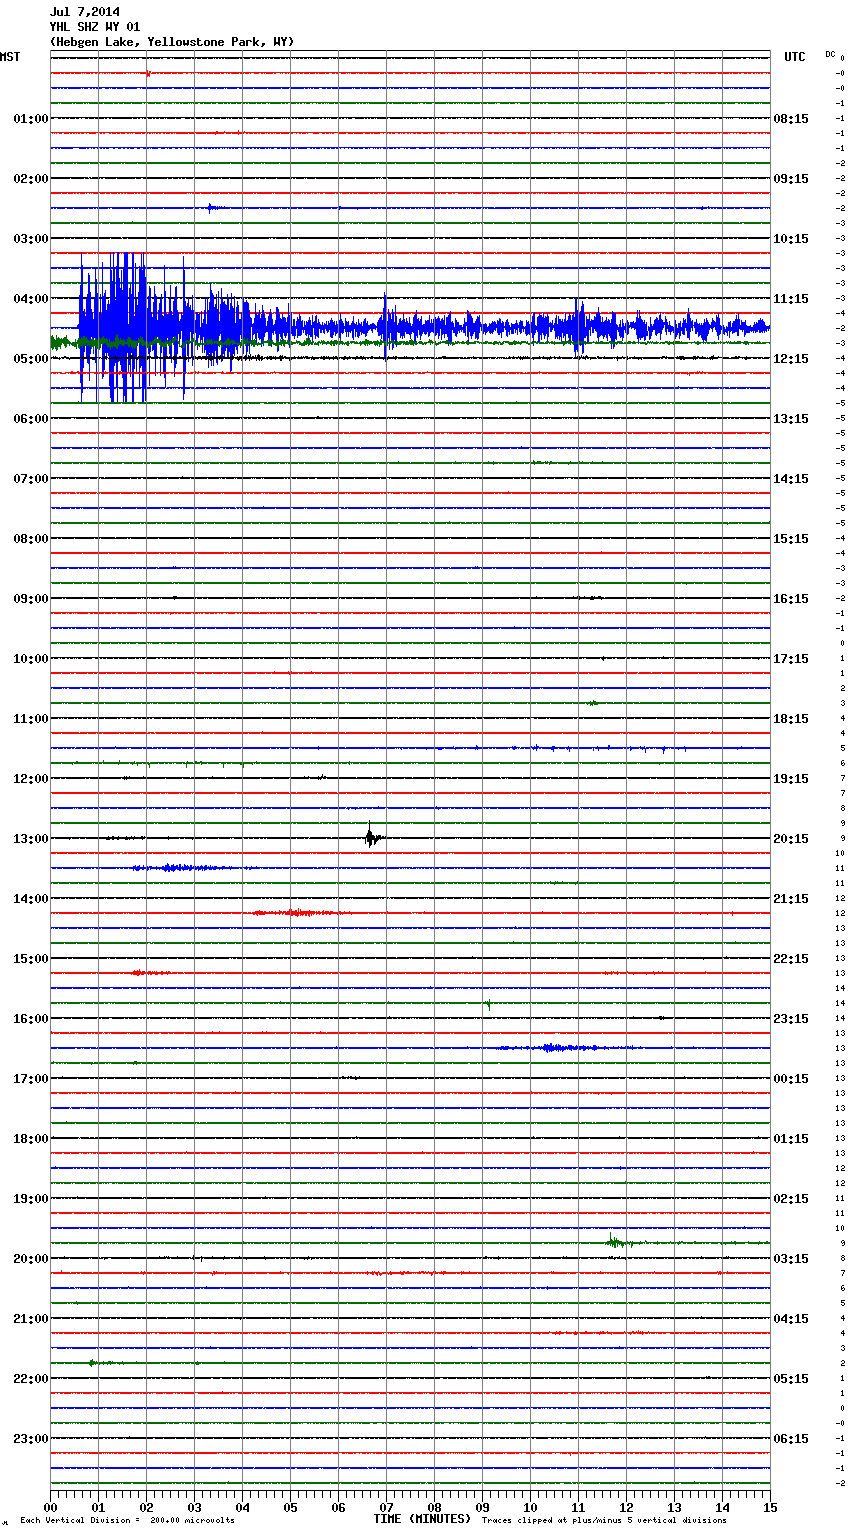Click the '12:15' UTC time label

(x=791, y=359)
